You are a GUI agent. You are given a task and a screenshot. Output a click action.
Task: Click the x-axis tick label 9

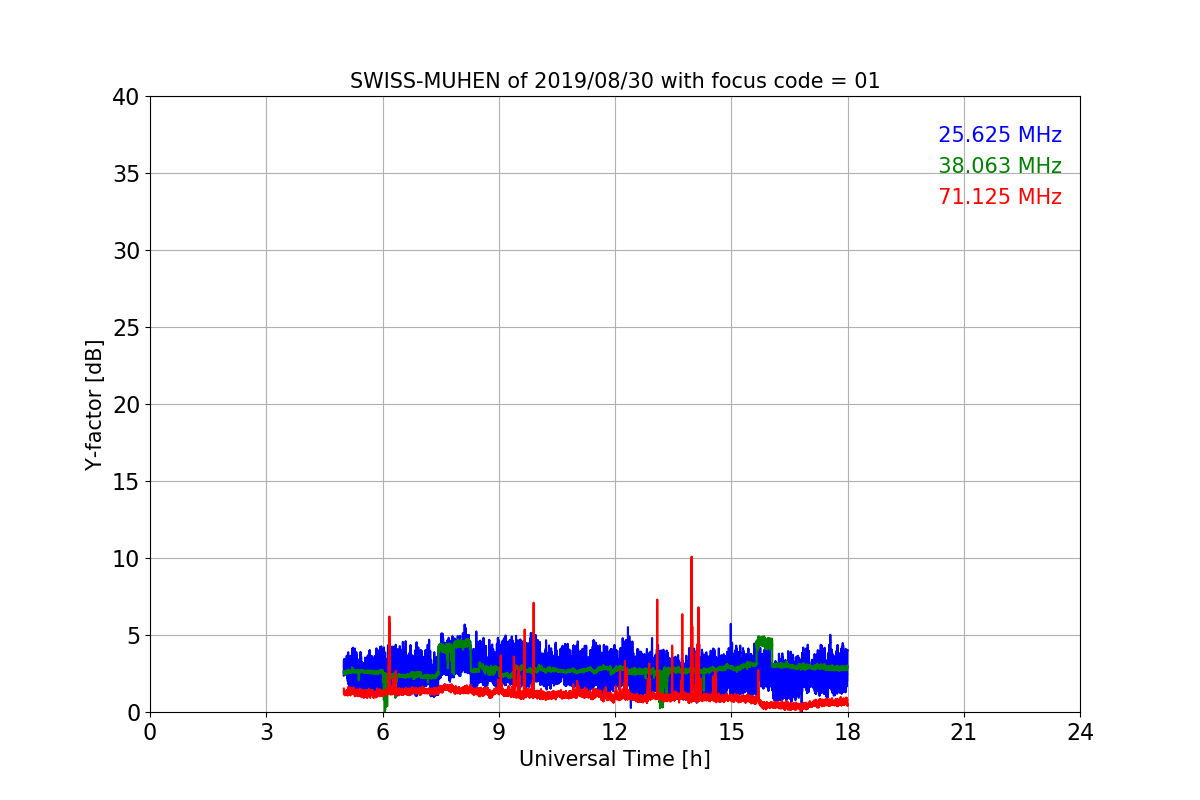pyautogui.click(x=499, y=732)
